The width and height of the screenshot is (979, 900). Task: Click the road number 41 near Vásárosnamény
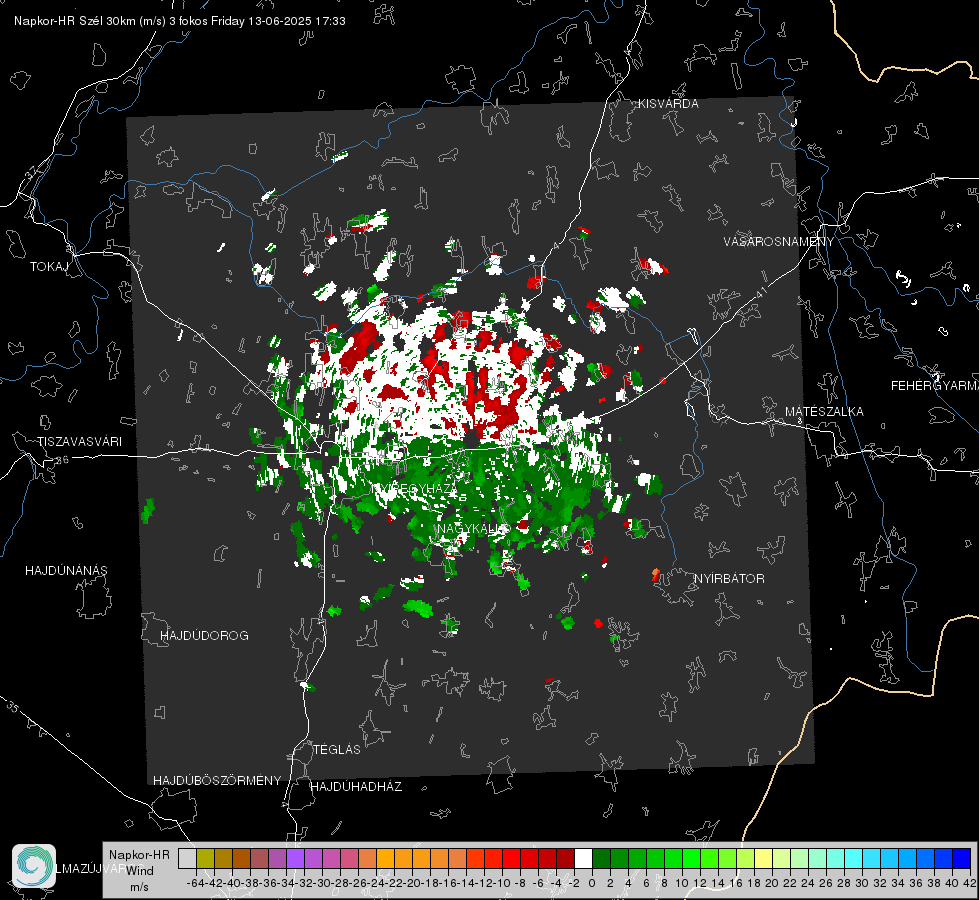pos(760,292)
